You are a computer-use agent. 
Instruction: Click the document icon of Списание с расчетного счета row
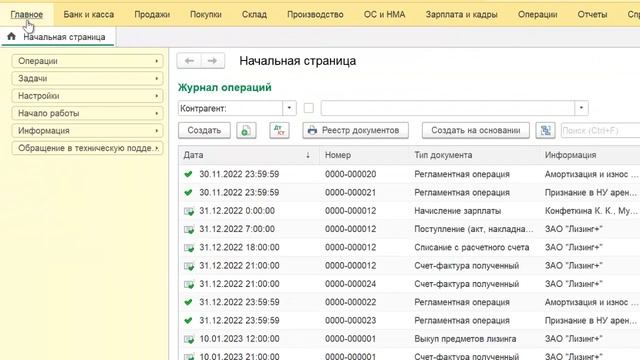coord(189,248)
